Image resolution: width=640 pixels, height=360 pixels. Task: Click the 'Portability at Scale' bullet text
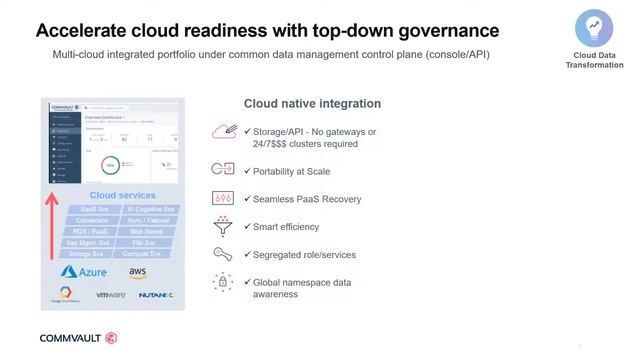(x=291, y=171)
